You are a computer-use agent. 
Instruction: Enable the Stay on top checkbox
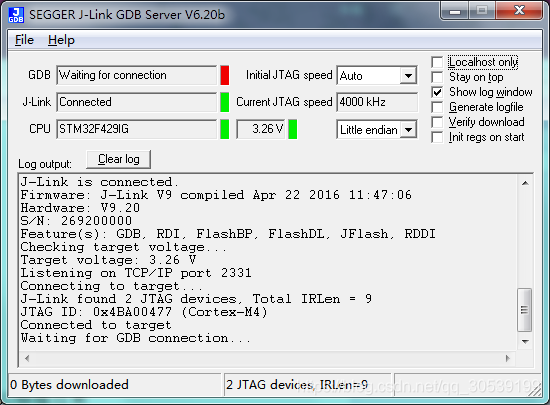[437, 77]
